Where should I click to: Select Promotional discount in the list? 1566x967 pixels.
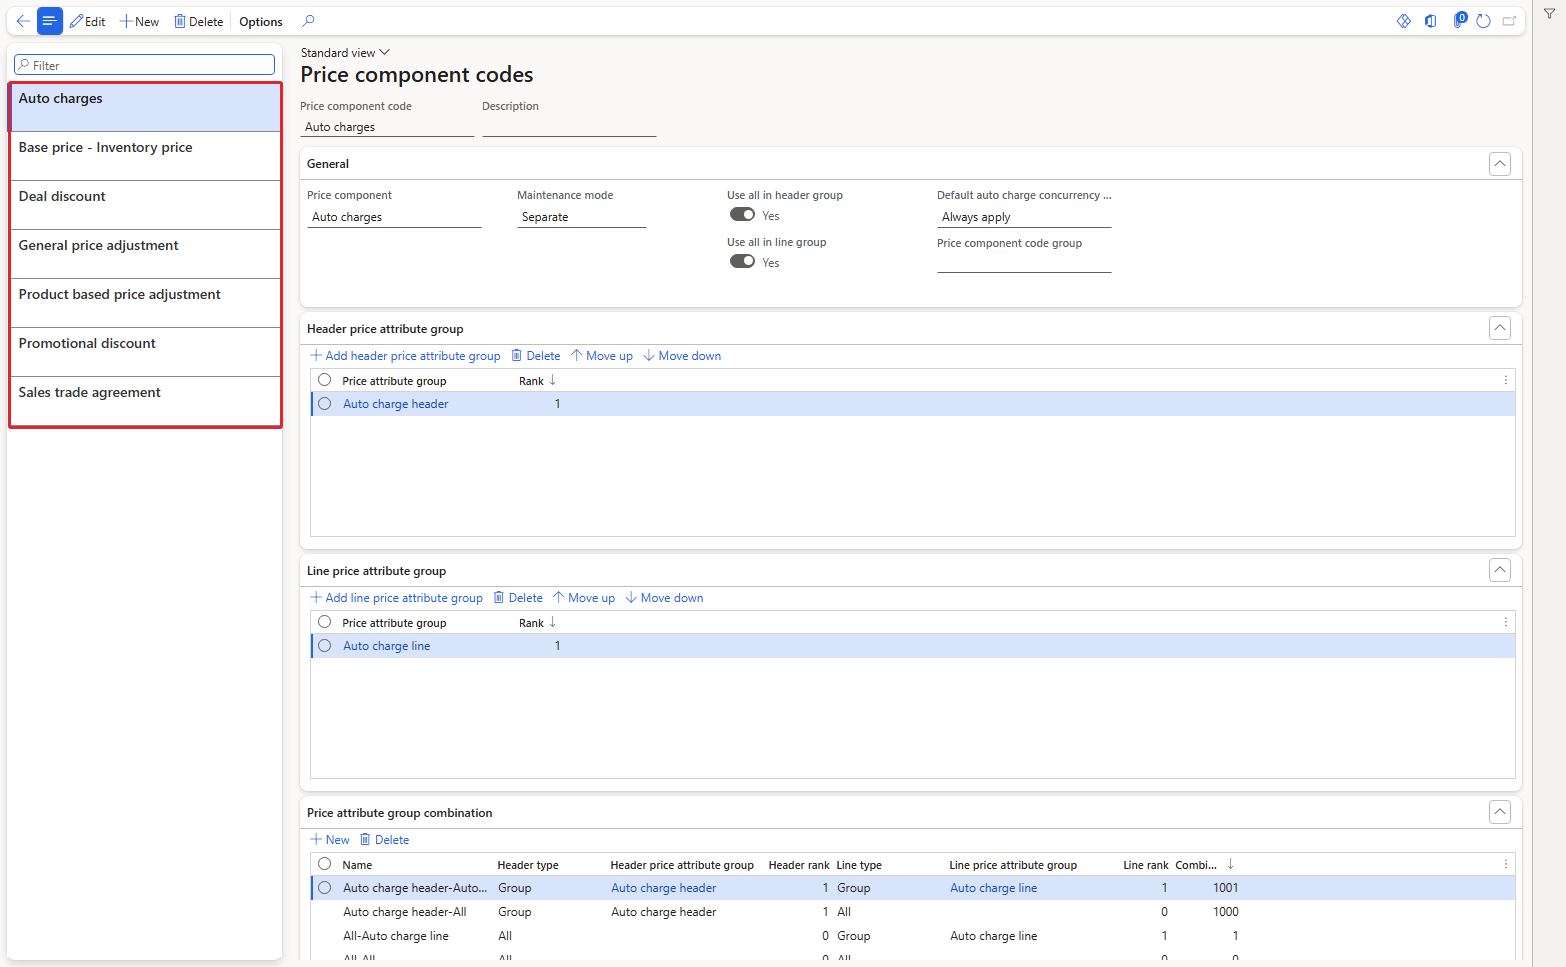tap(145, 352)
